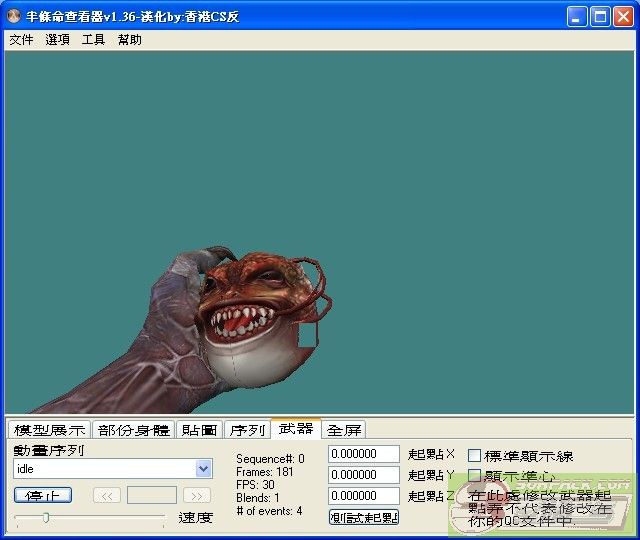
Task: Open the 工具 menu
Action: [x=93, y=40]
